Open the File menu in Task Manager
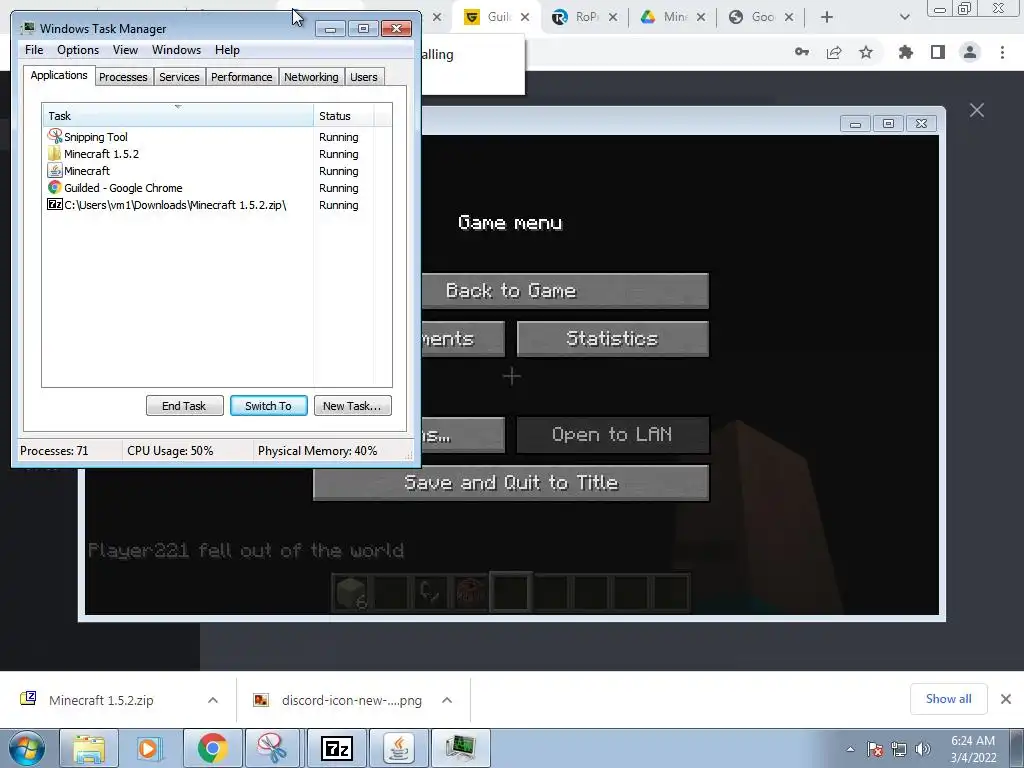 click(x=34, y=50)
